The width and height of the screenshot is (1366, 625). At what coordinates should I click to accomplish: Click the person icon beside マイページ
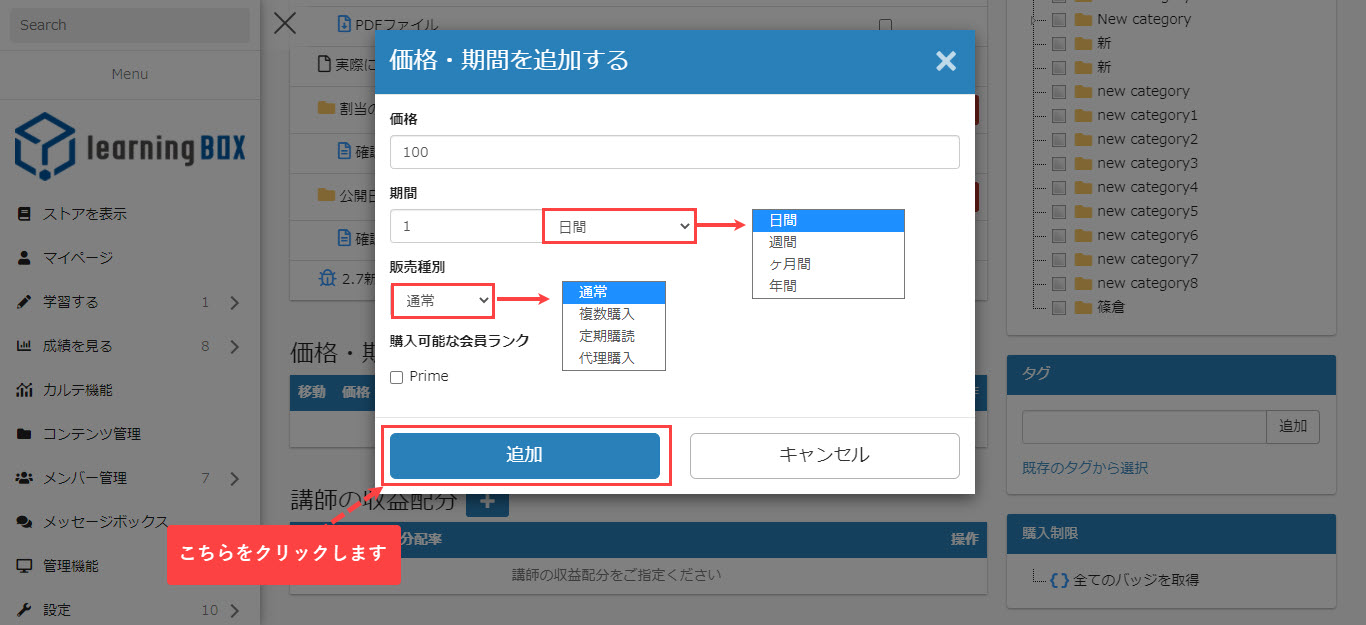click(25, 258)
